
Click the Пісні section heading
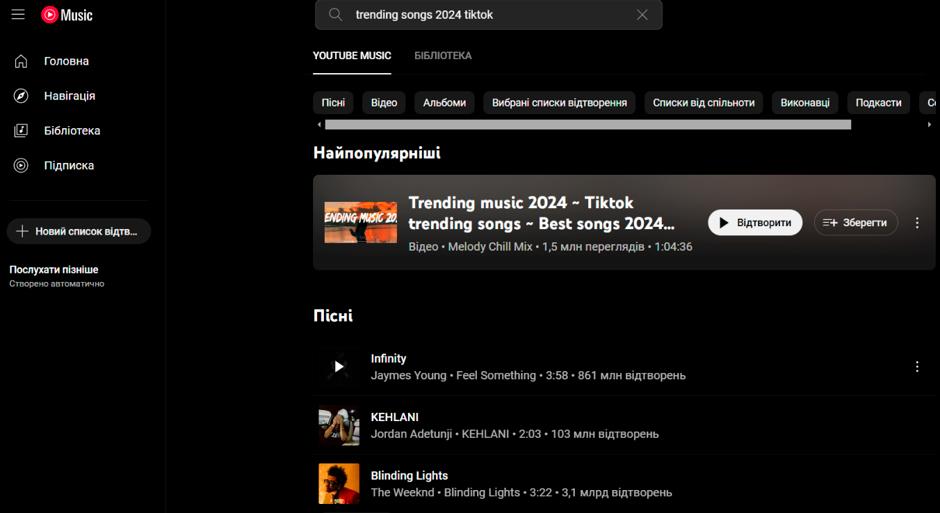tap(333, 316)
